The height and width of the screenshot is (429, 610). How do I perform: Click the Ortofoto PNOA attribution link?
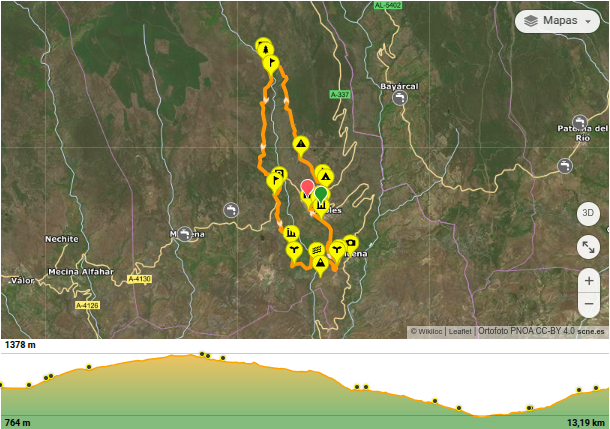coord(525,331)
